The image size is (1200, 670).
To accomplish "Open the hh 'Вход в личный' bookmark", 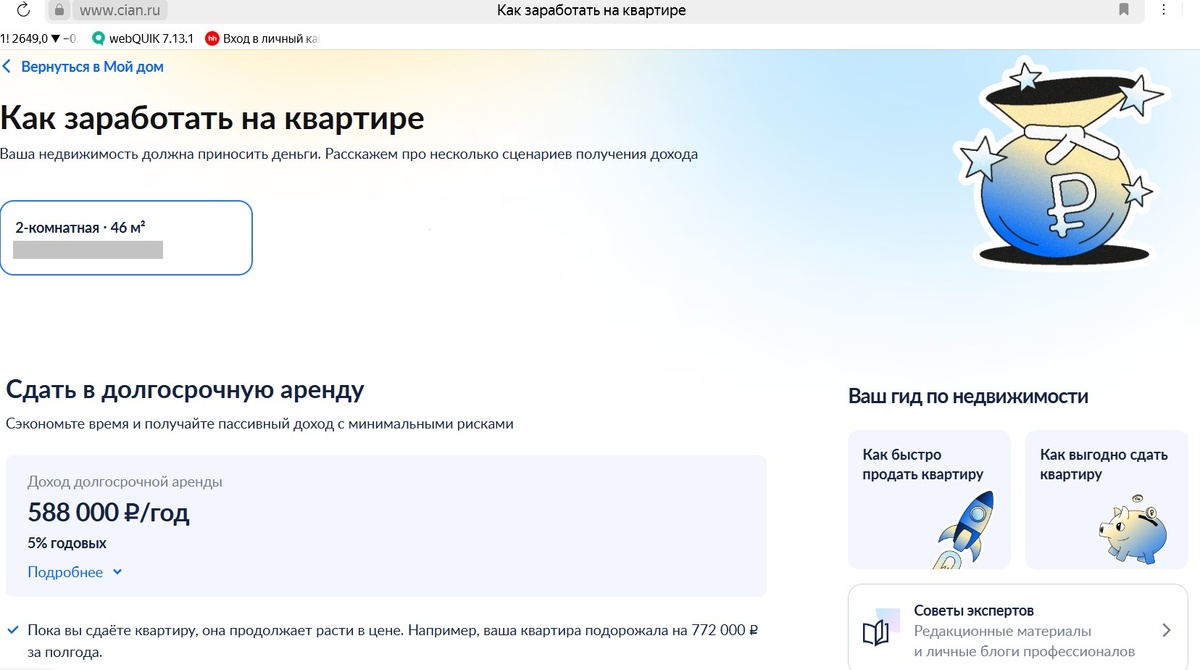I will click(262, 39).
